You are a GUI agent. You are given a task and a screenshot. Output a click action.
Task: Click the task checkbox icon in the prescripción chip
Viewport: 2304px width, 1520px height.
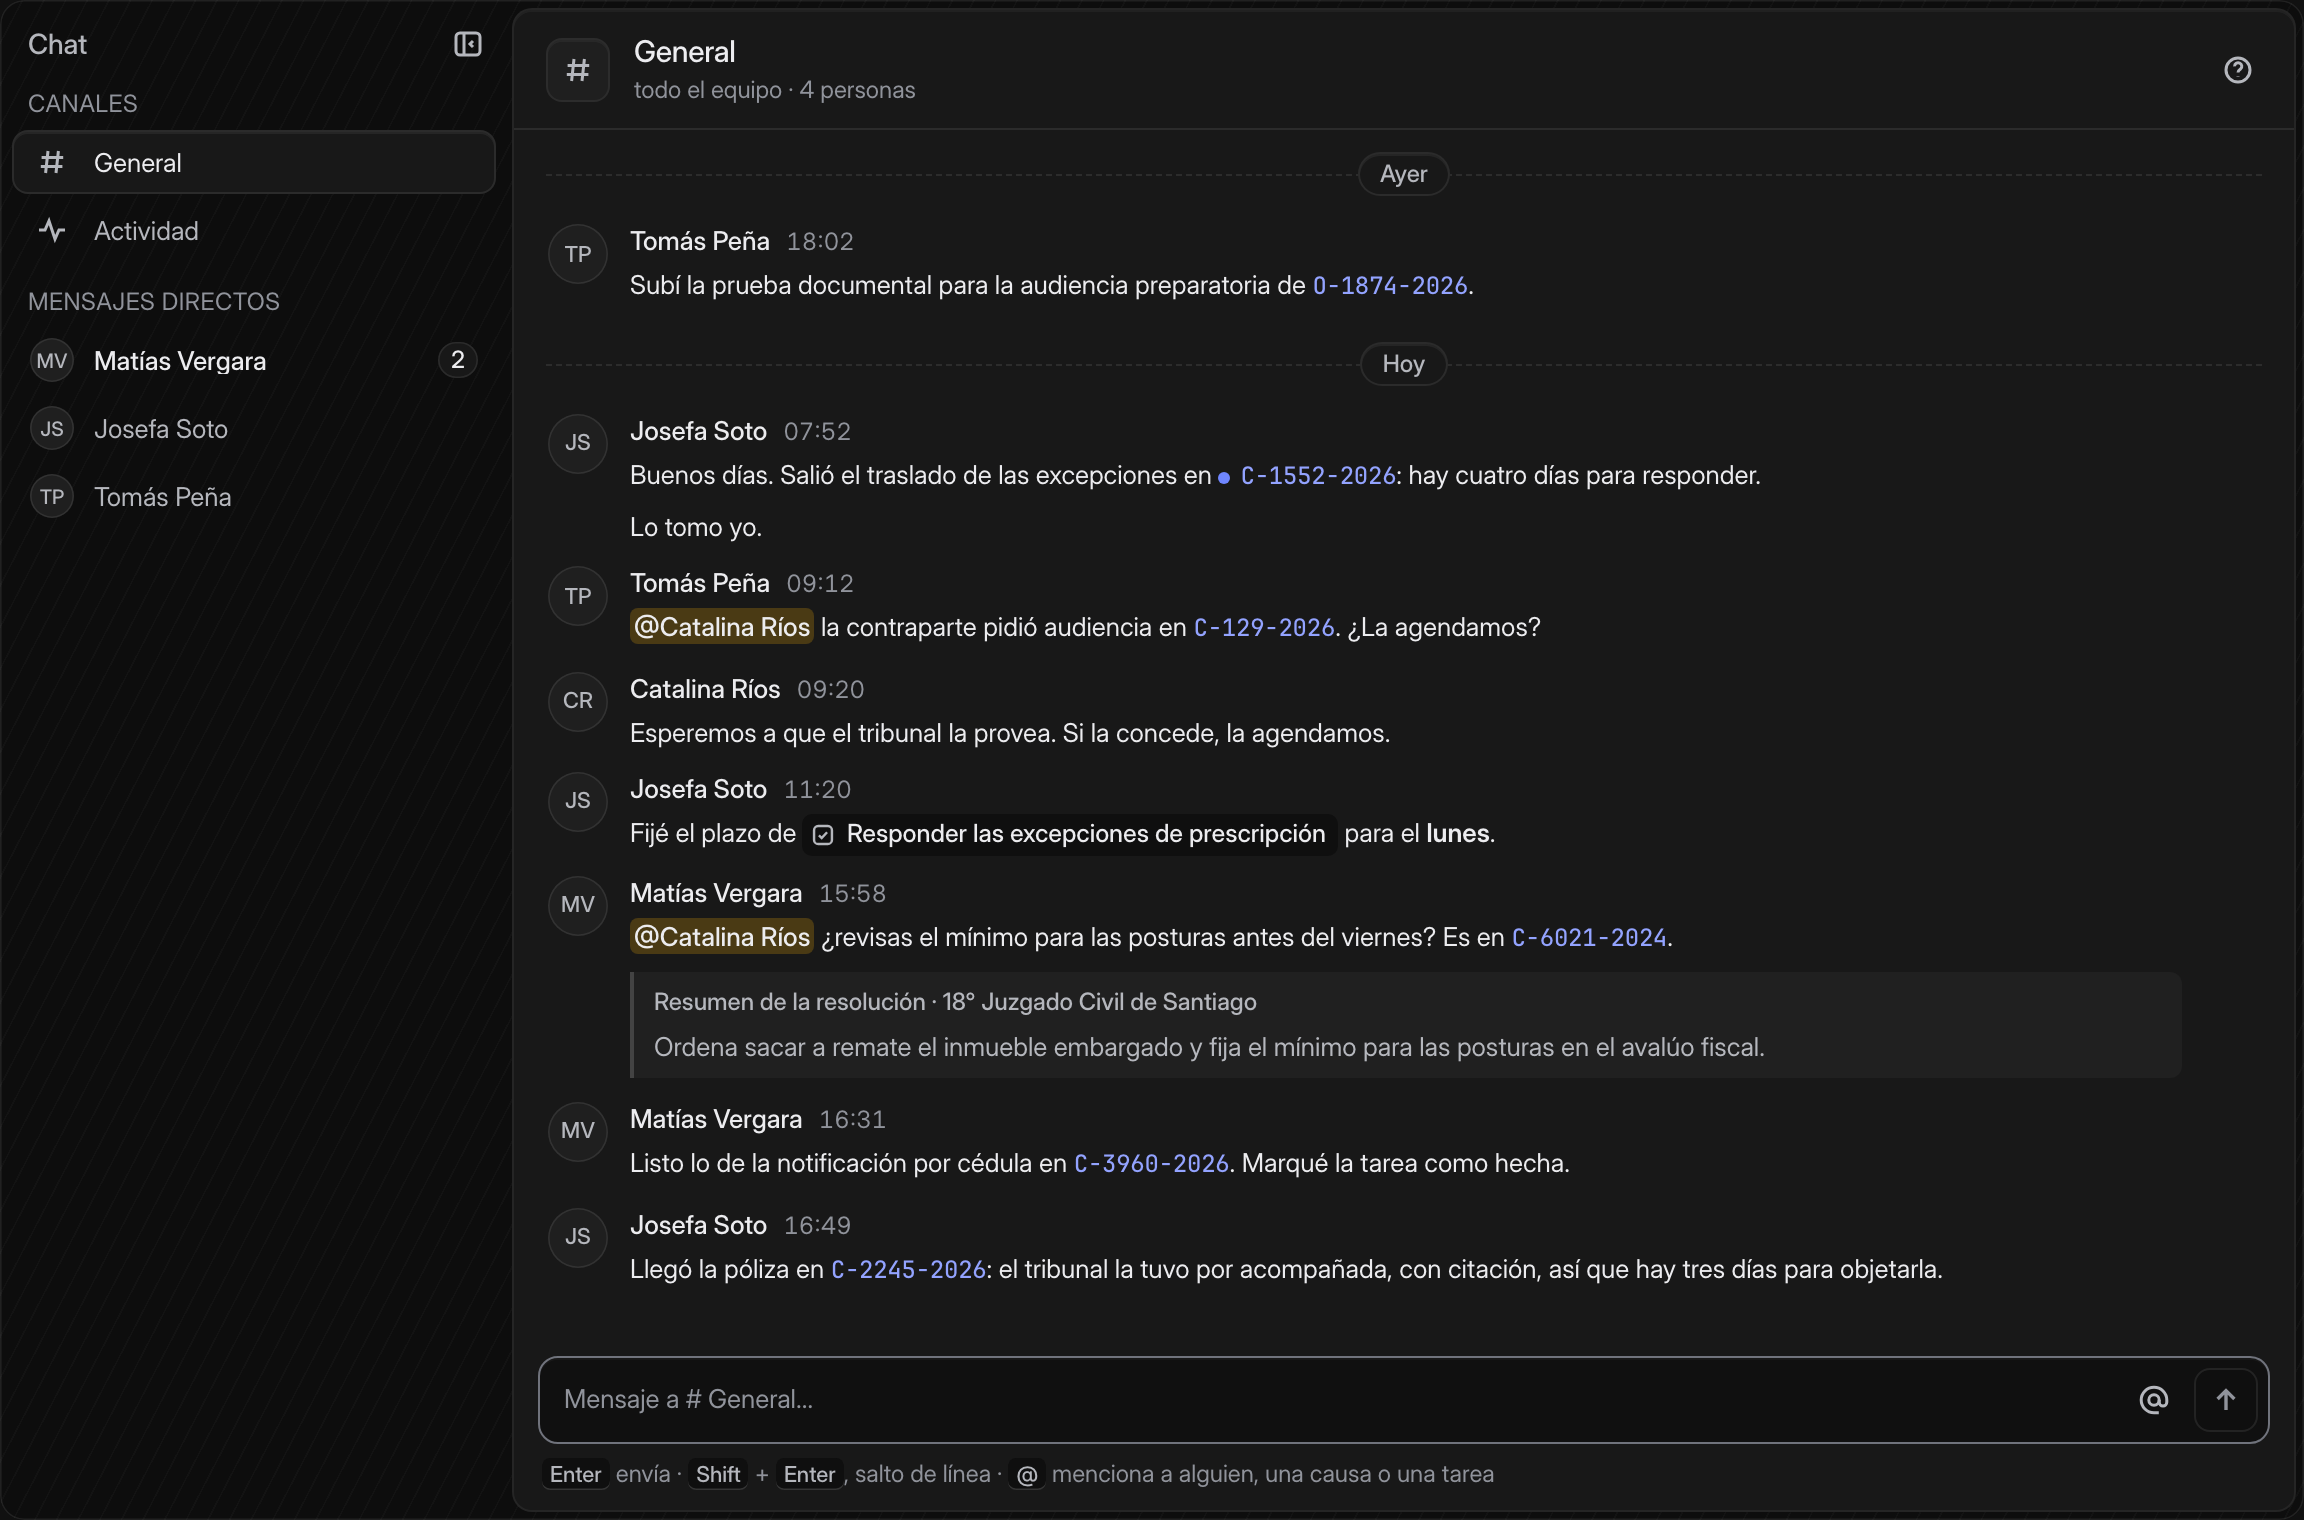pos(823,835)
